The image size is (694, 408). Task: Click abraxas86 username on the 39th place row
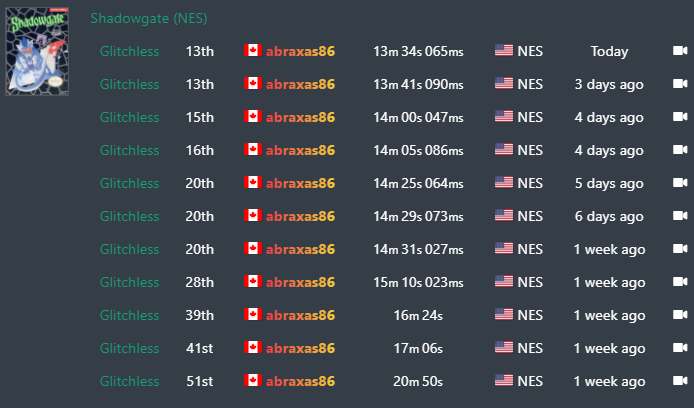tap(300, 315)
